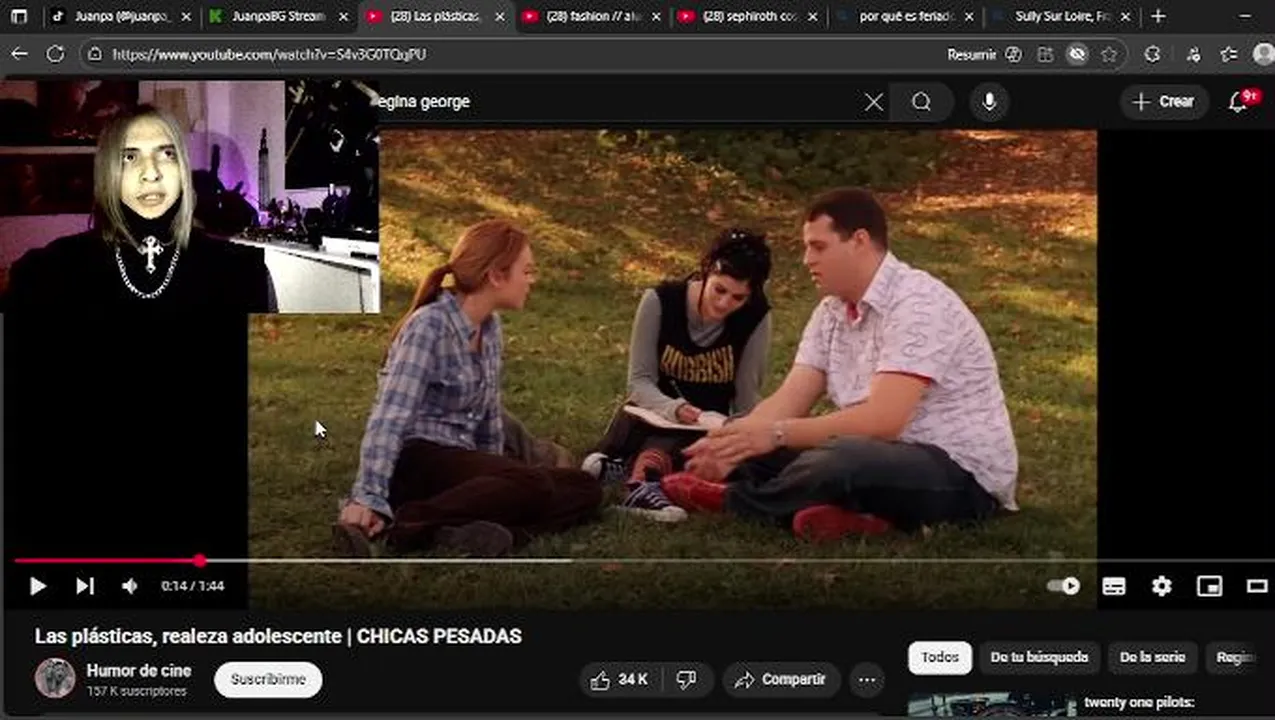The image size is (1275, 720).
Task: Switch to por qué es feriado tab
Action: click(905, 17)
